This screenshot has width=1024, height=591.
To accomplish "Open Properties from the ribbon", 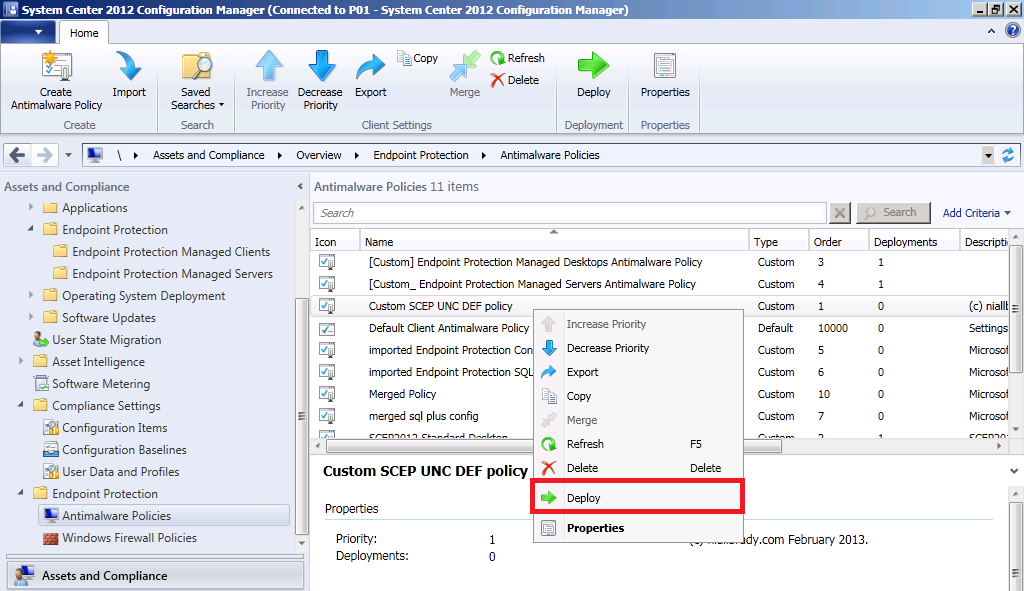I will (665, 75).
